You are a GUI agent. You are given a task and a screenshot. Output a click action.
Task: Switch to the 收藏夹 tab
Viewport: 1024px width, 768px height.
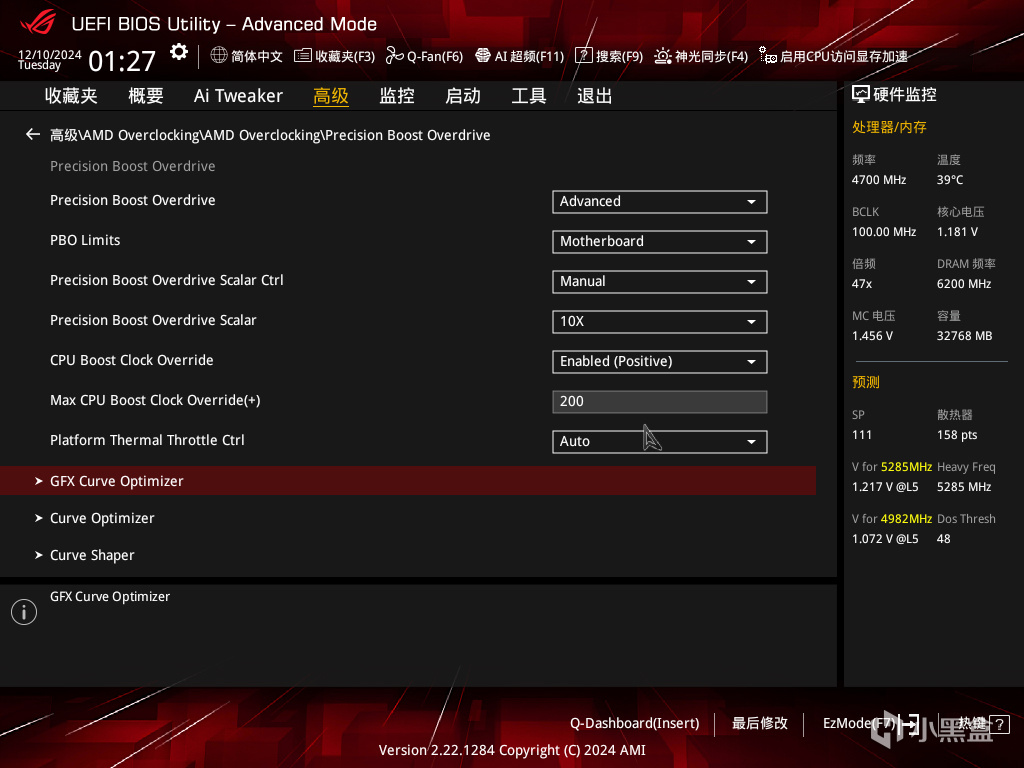(x=71, y=96)
